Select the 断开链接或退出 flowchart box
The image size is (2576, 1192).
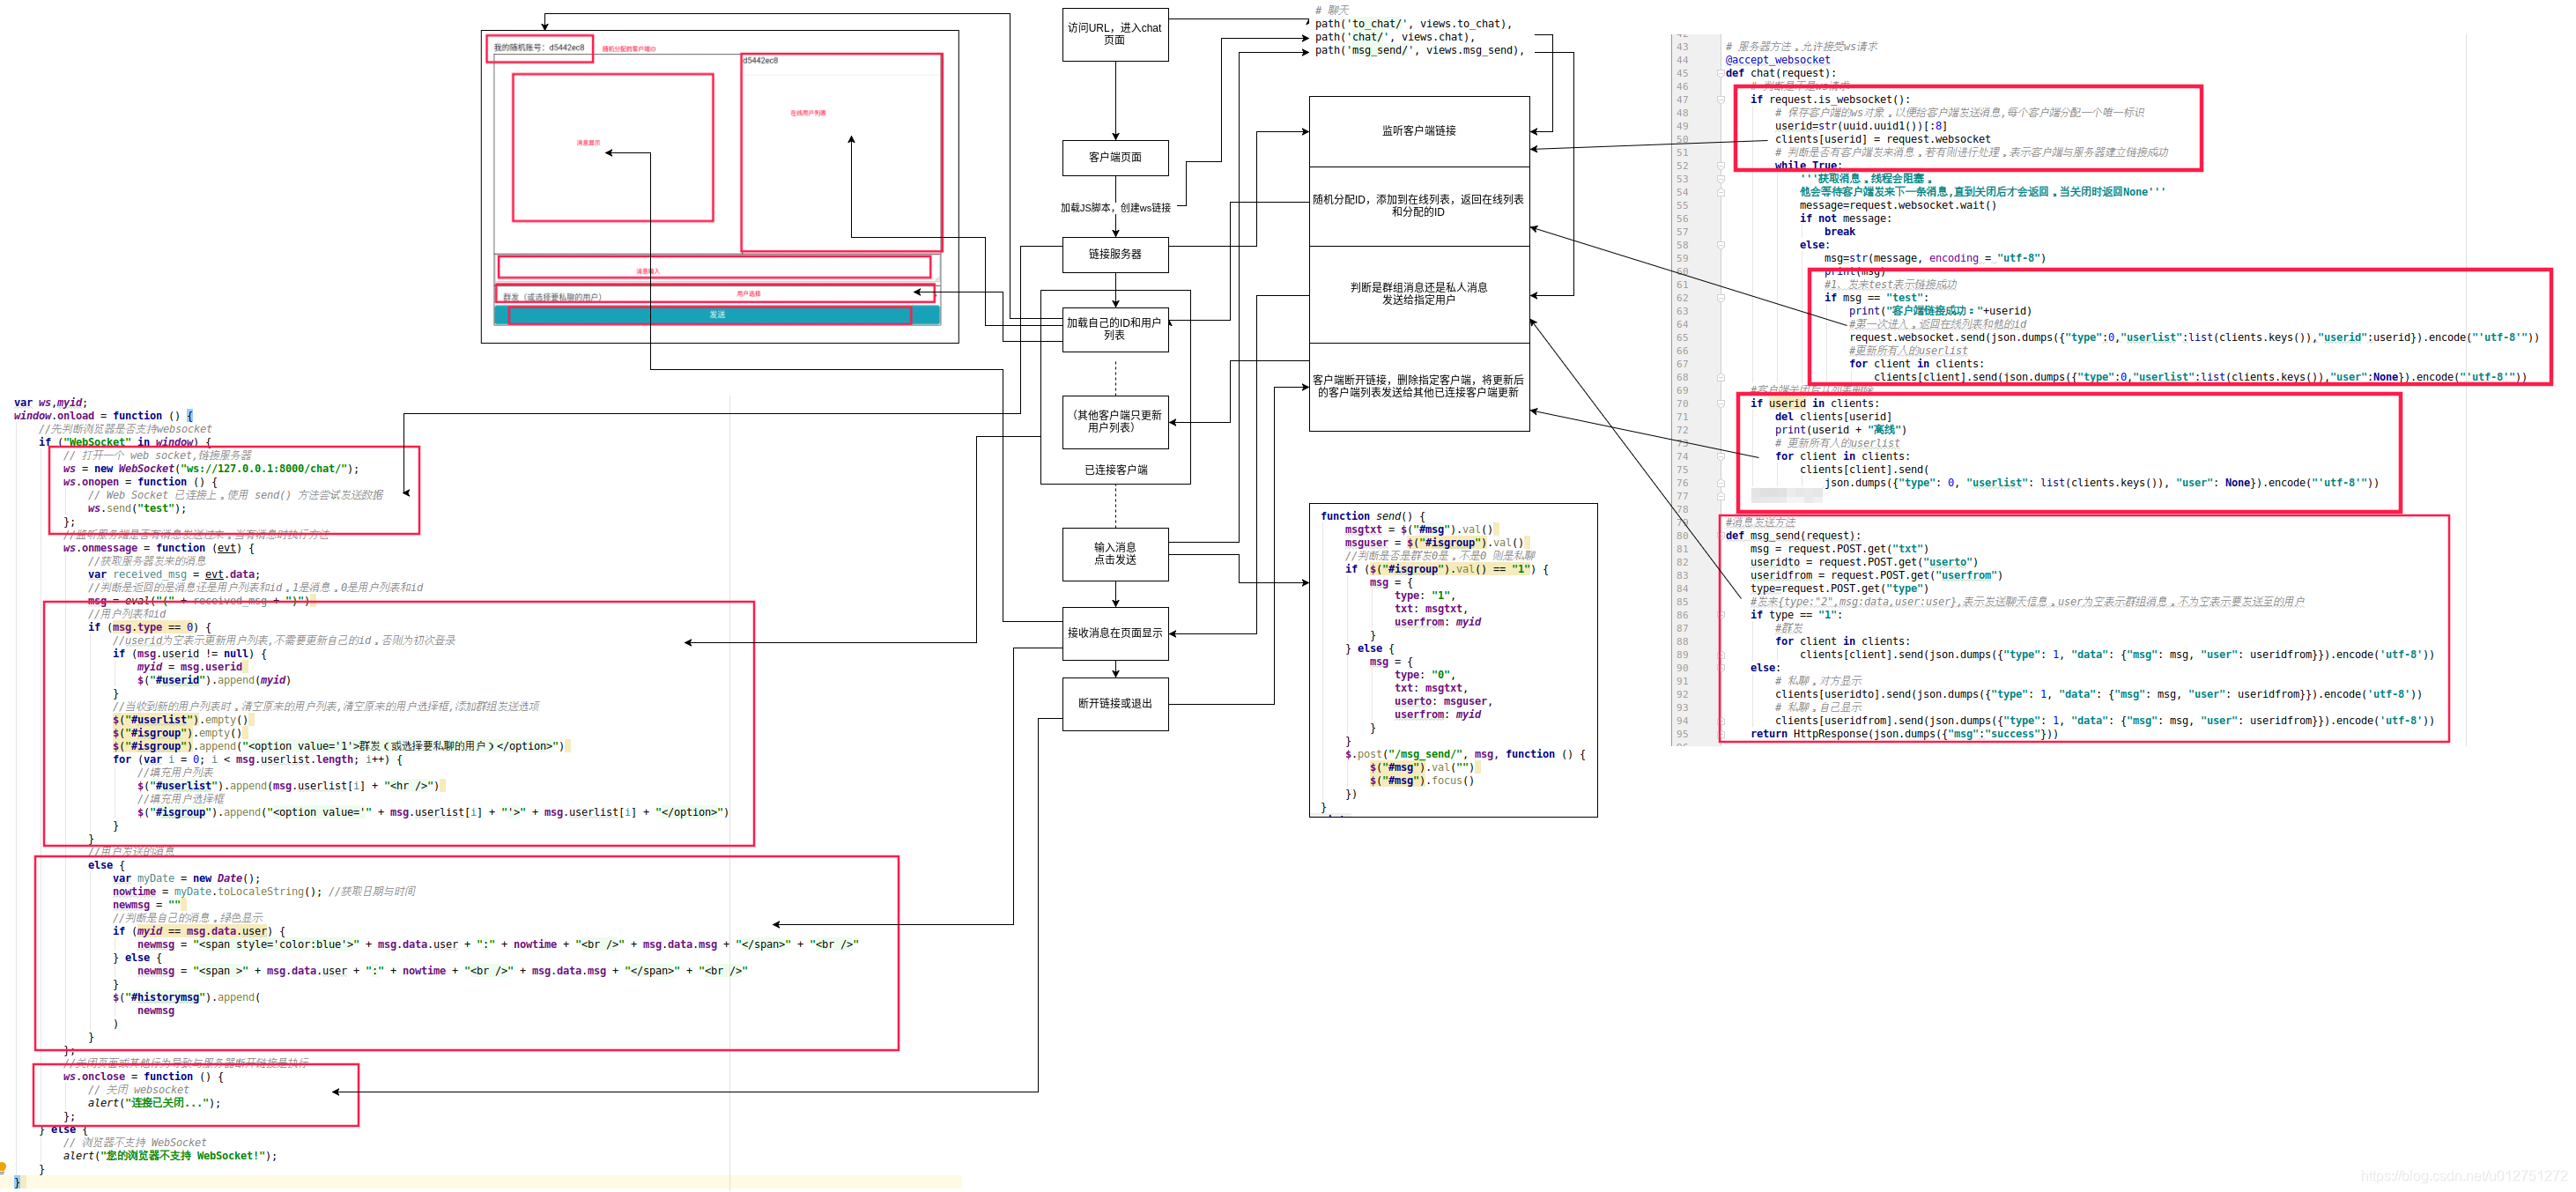point(1115,704)
